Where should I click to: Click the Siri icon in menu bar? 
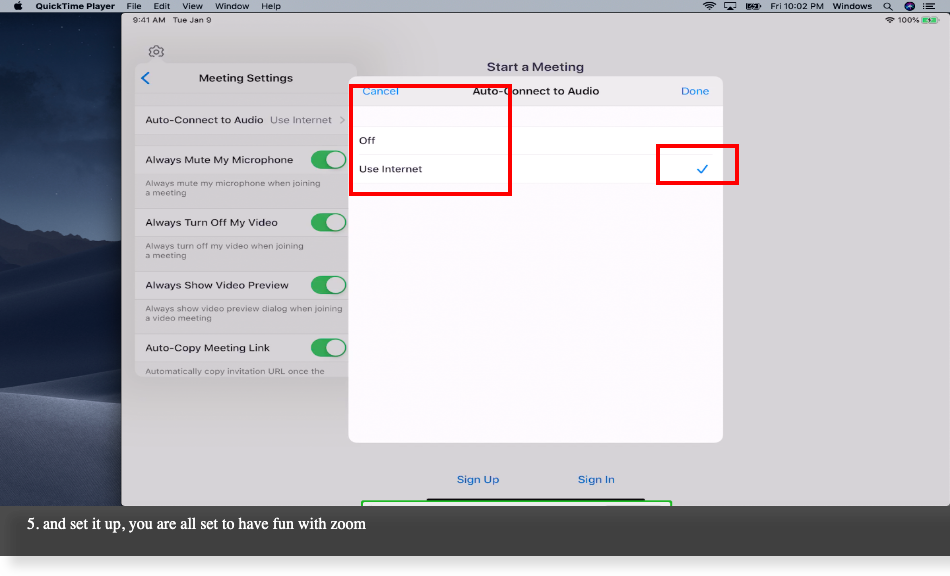point(908,6)
